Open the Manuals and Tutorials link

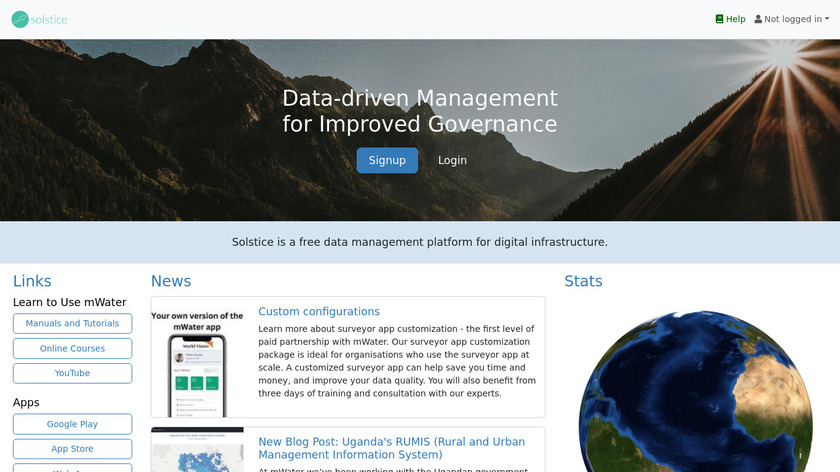(x=72, y=323)
